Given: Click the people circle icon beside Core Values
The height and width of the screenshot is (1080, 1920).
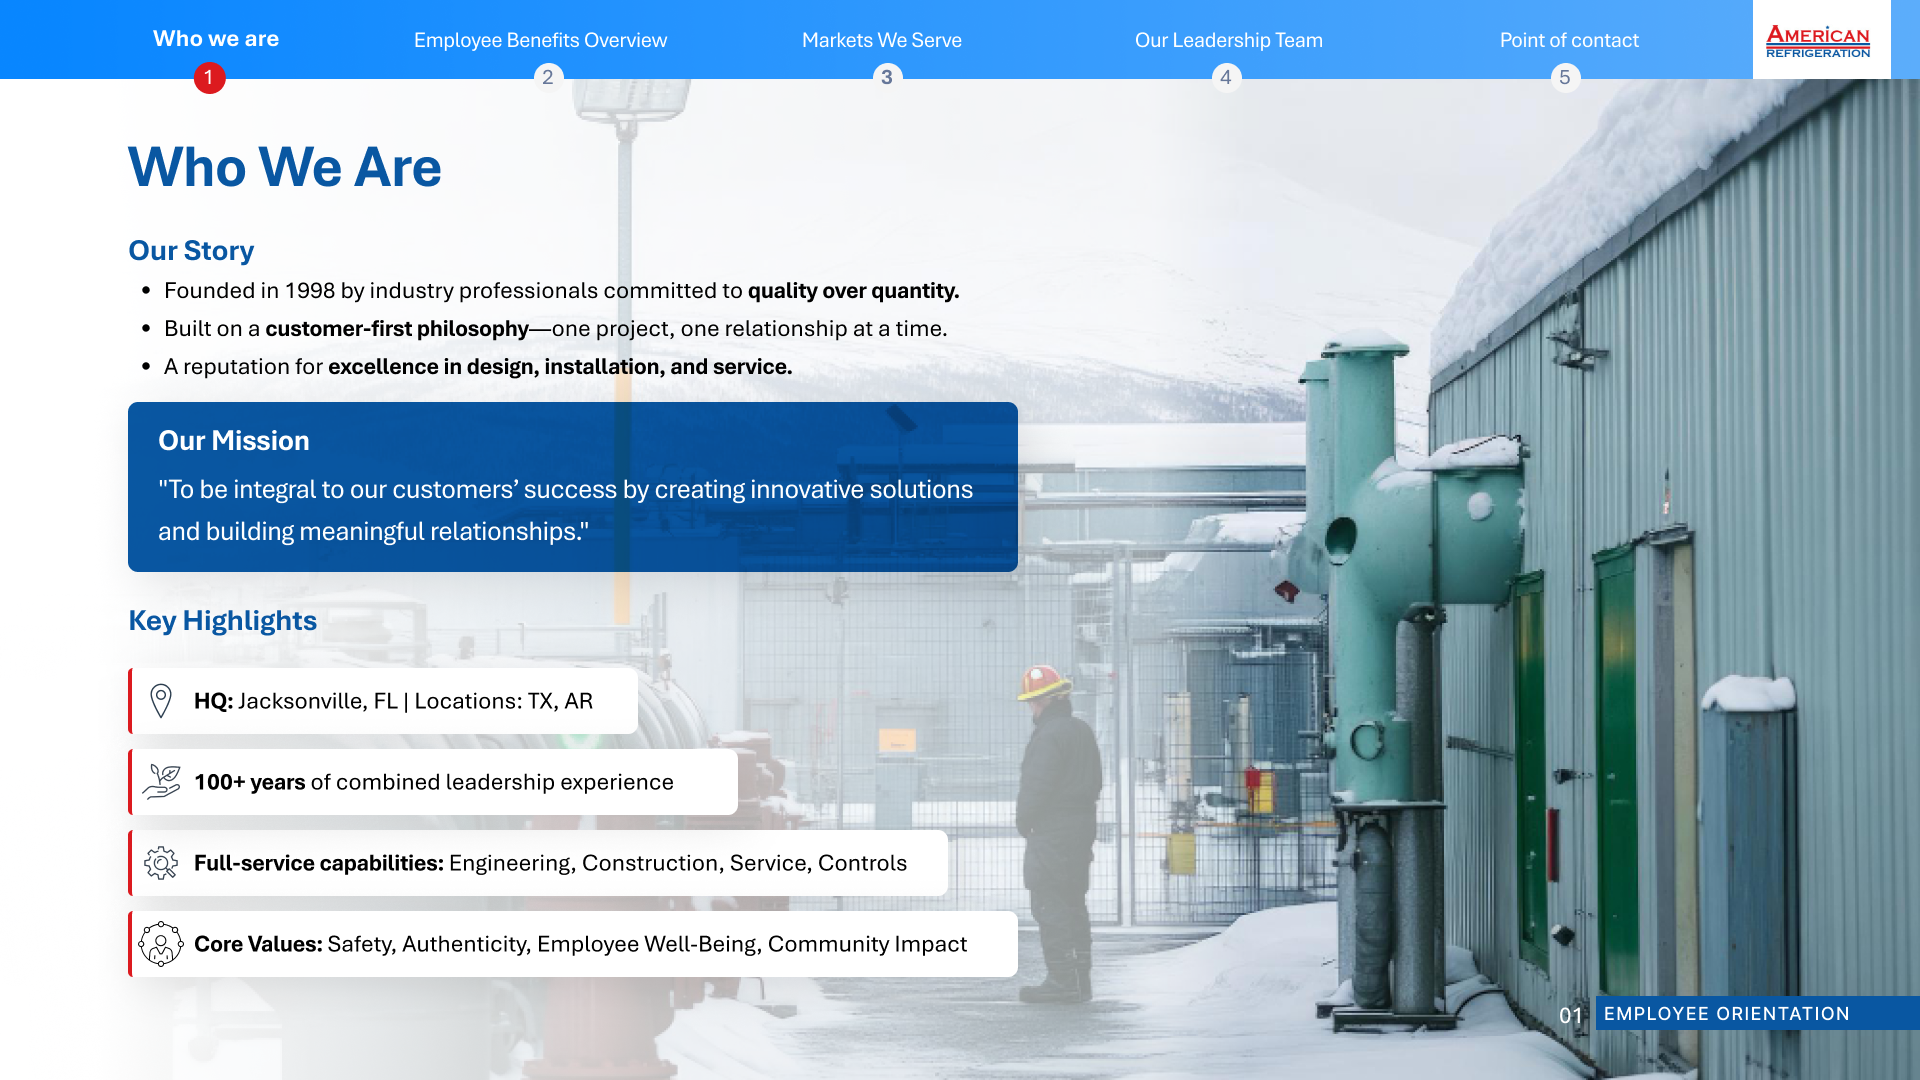Looking at the screenshot, I should point(160,944).
